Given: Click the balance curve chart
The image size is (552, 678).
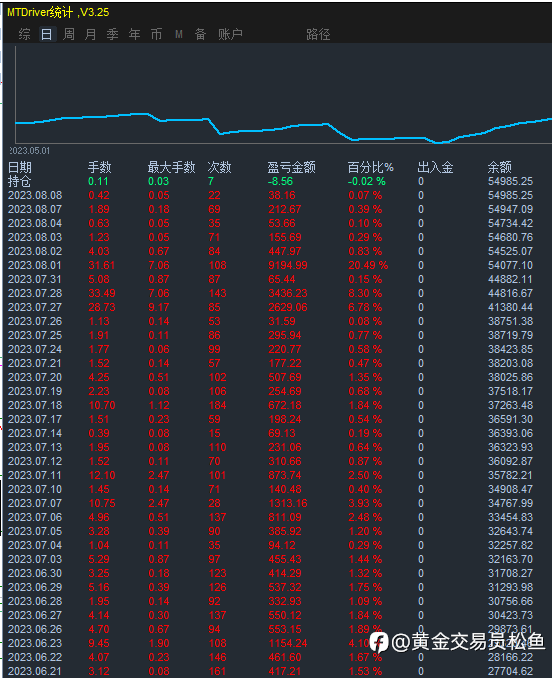Looking at the screenshot, I should pyautogui.click(x=284, y=95).
